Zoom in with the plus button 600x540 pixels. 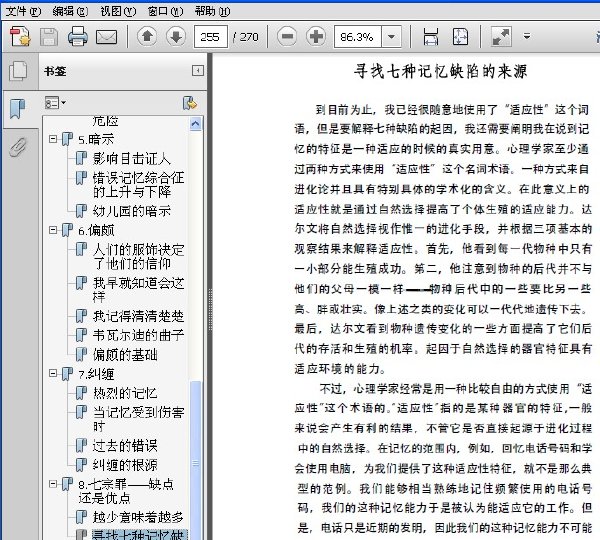coord(316,37)
